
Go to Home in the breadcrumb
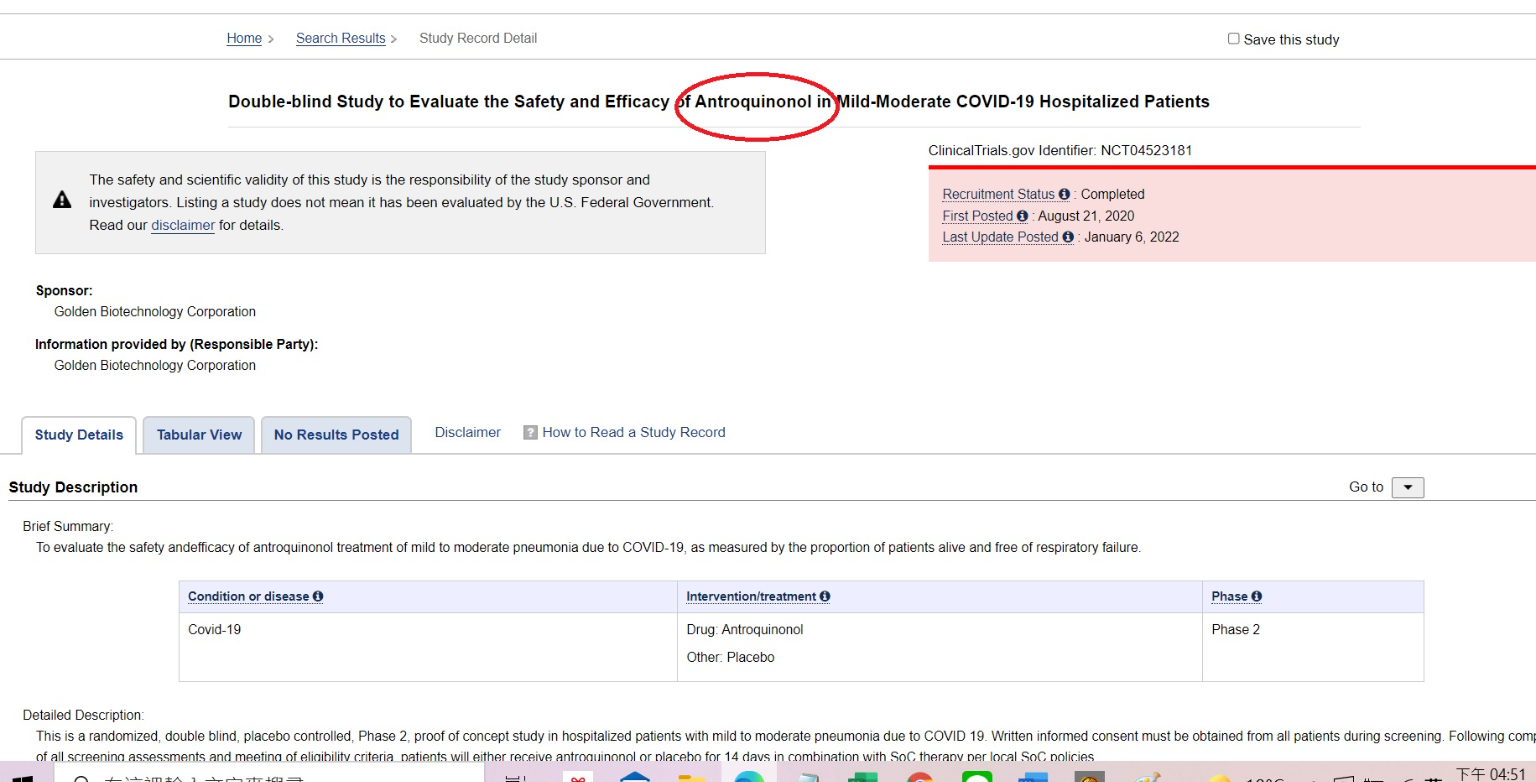[x=244, y=38]
